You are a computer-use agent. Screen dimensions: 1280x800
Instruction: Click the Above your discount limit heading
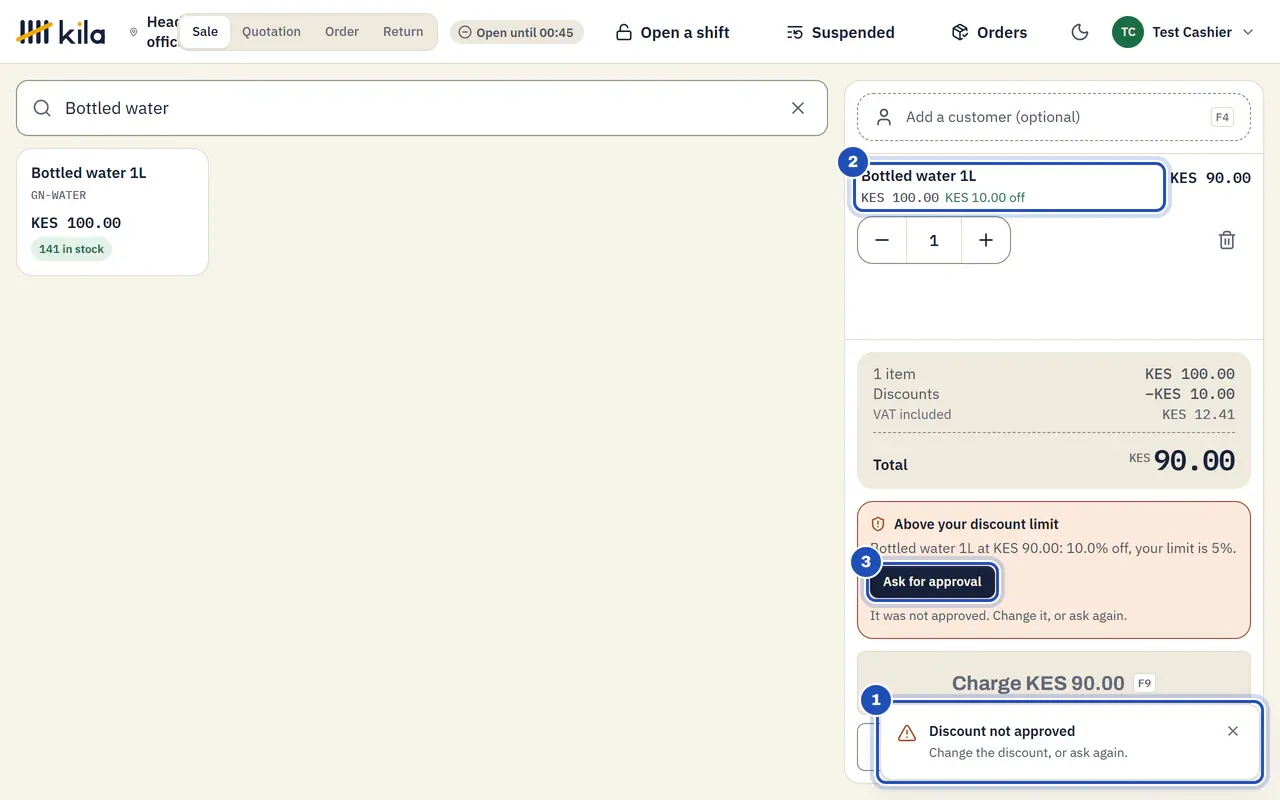click(x=976, y=524)
